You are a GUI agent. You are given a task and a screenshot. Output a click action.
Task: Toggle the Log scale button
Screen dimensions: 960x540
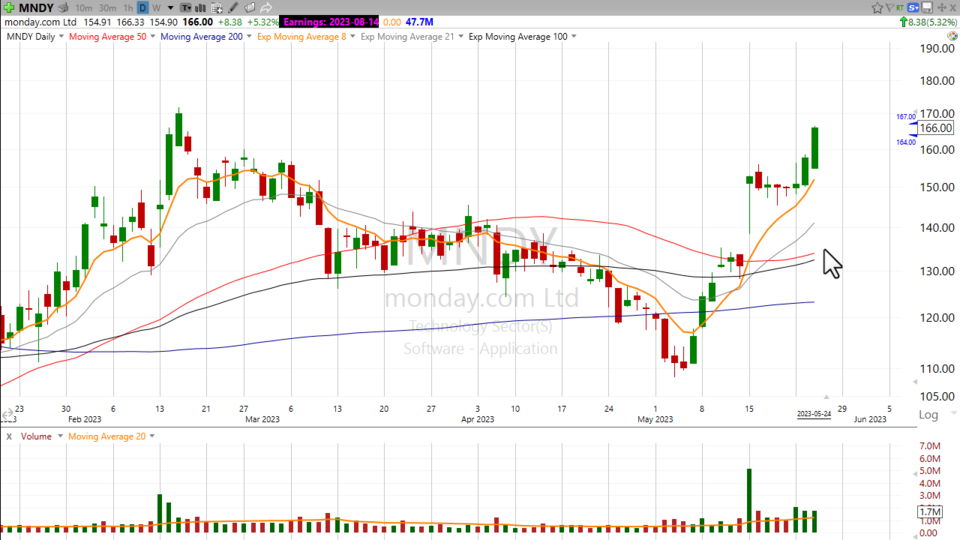pyautogui.click(x=928, y=415)
